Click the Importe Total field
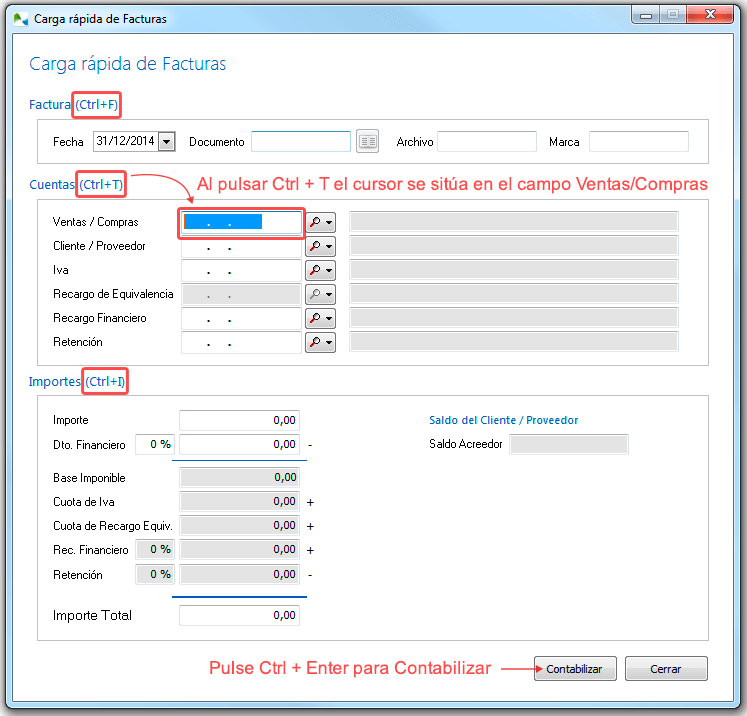747x716 pixels. [239, 616]
